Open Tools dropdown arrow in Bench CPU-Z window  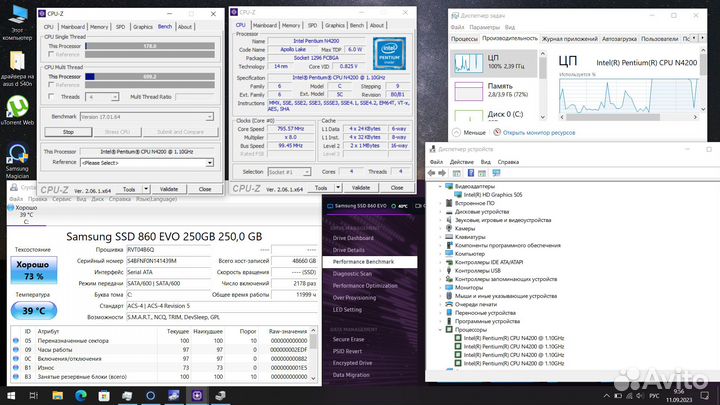(x=146, y=189)
